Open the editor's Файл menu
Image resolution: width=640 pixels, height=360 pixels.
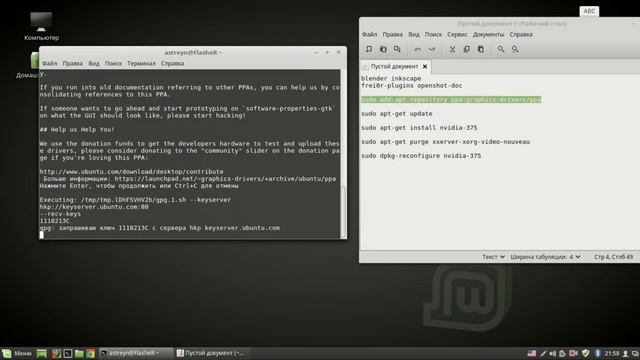369,35
